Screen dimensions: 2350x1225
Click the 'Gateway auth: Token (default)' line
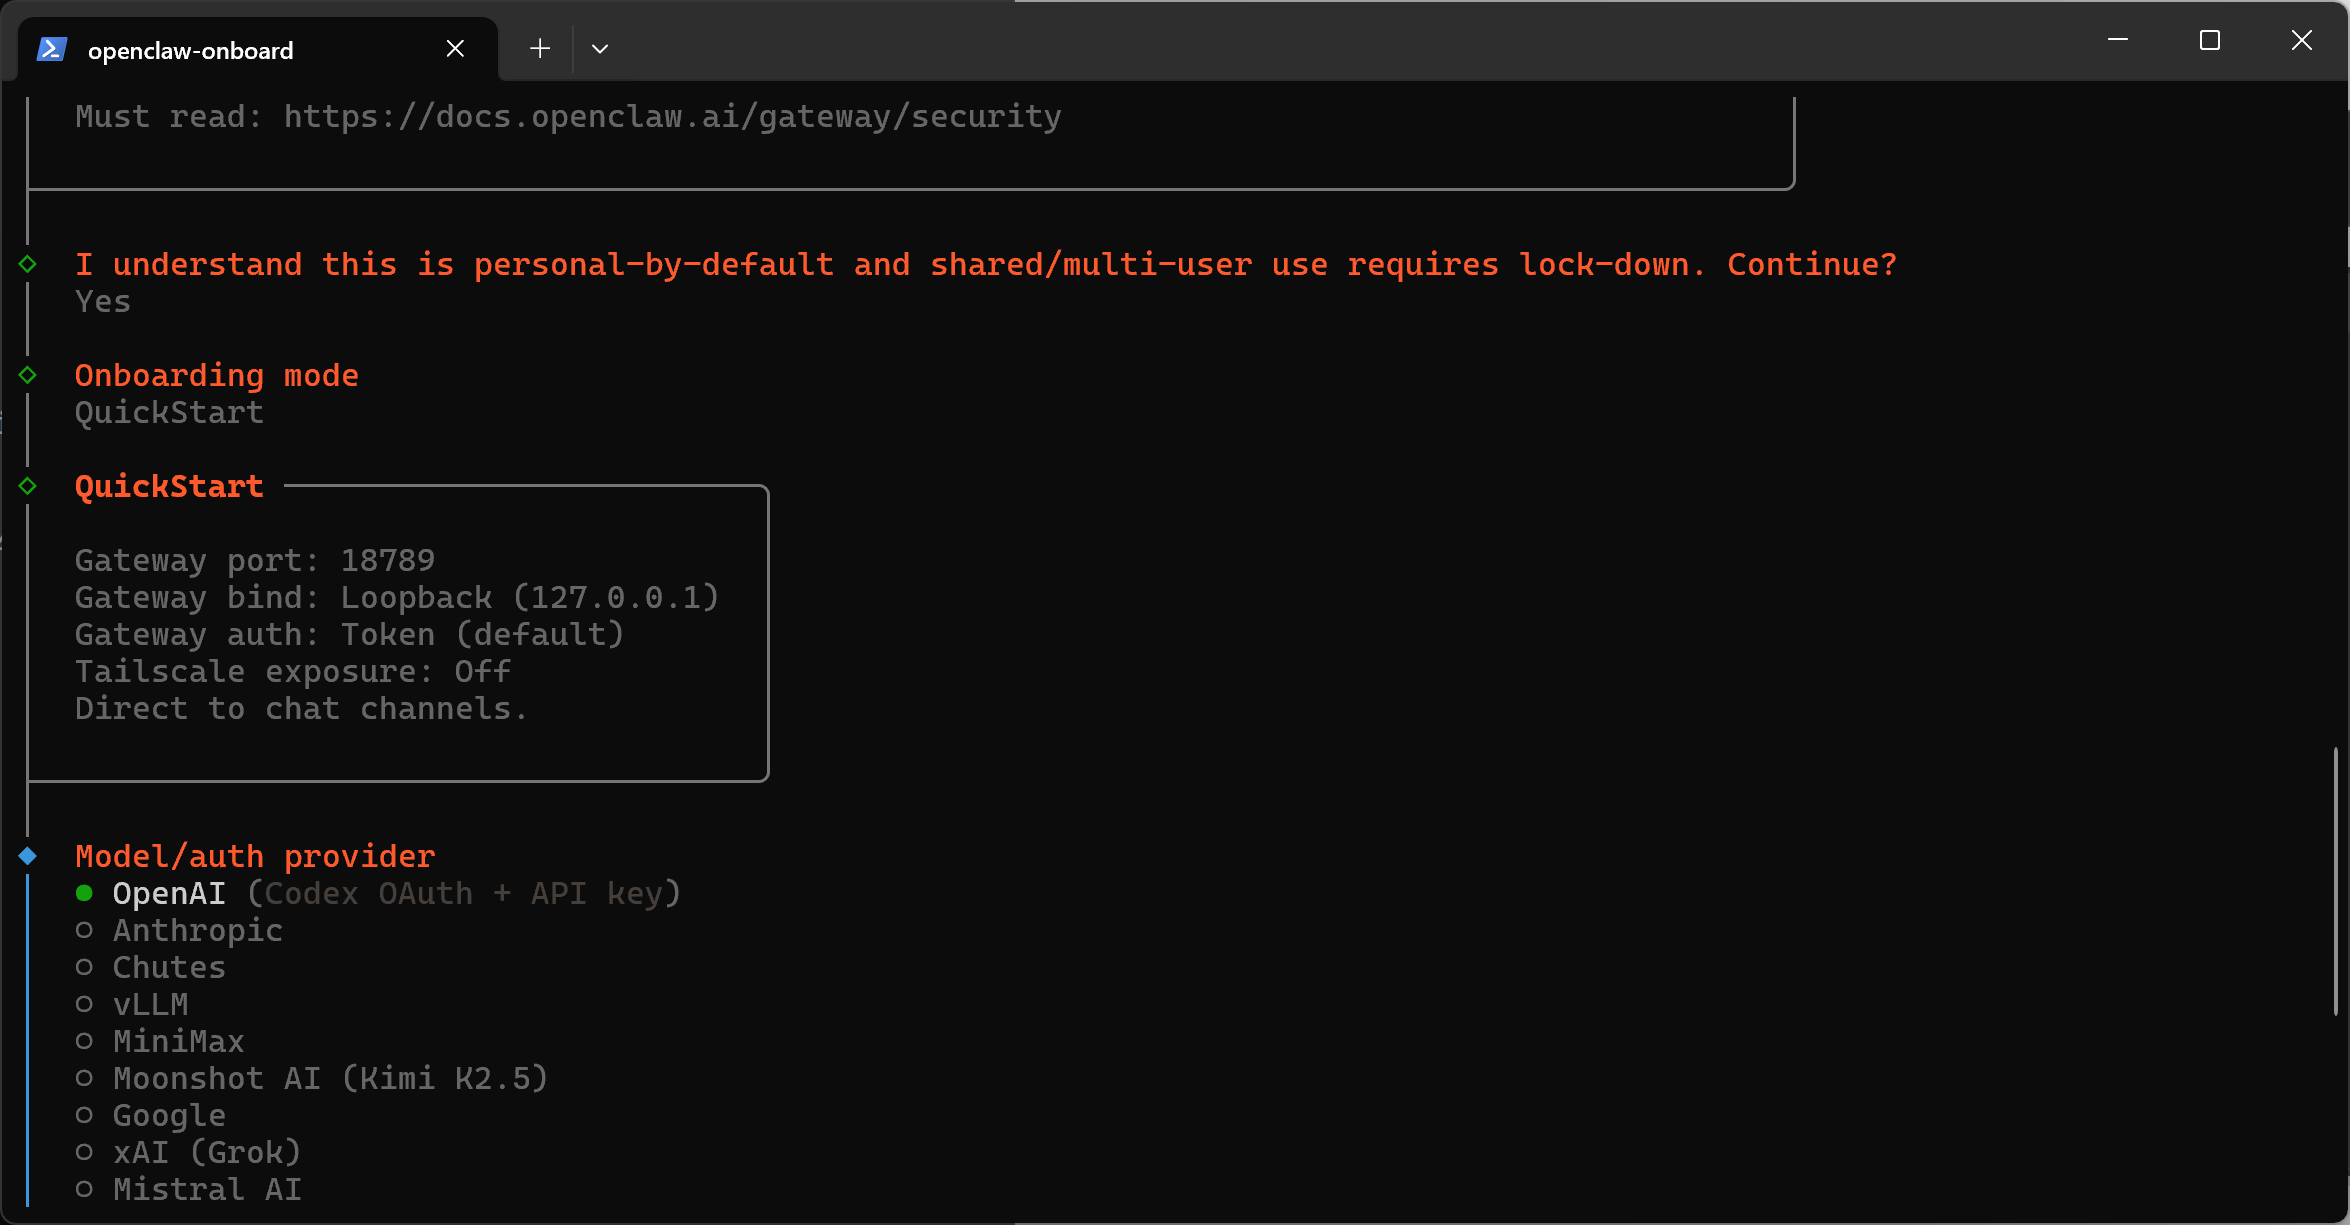tap(350, 634)
